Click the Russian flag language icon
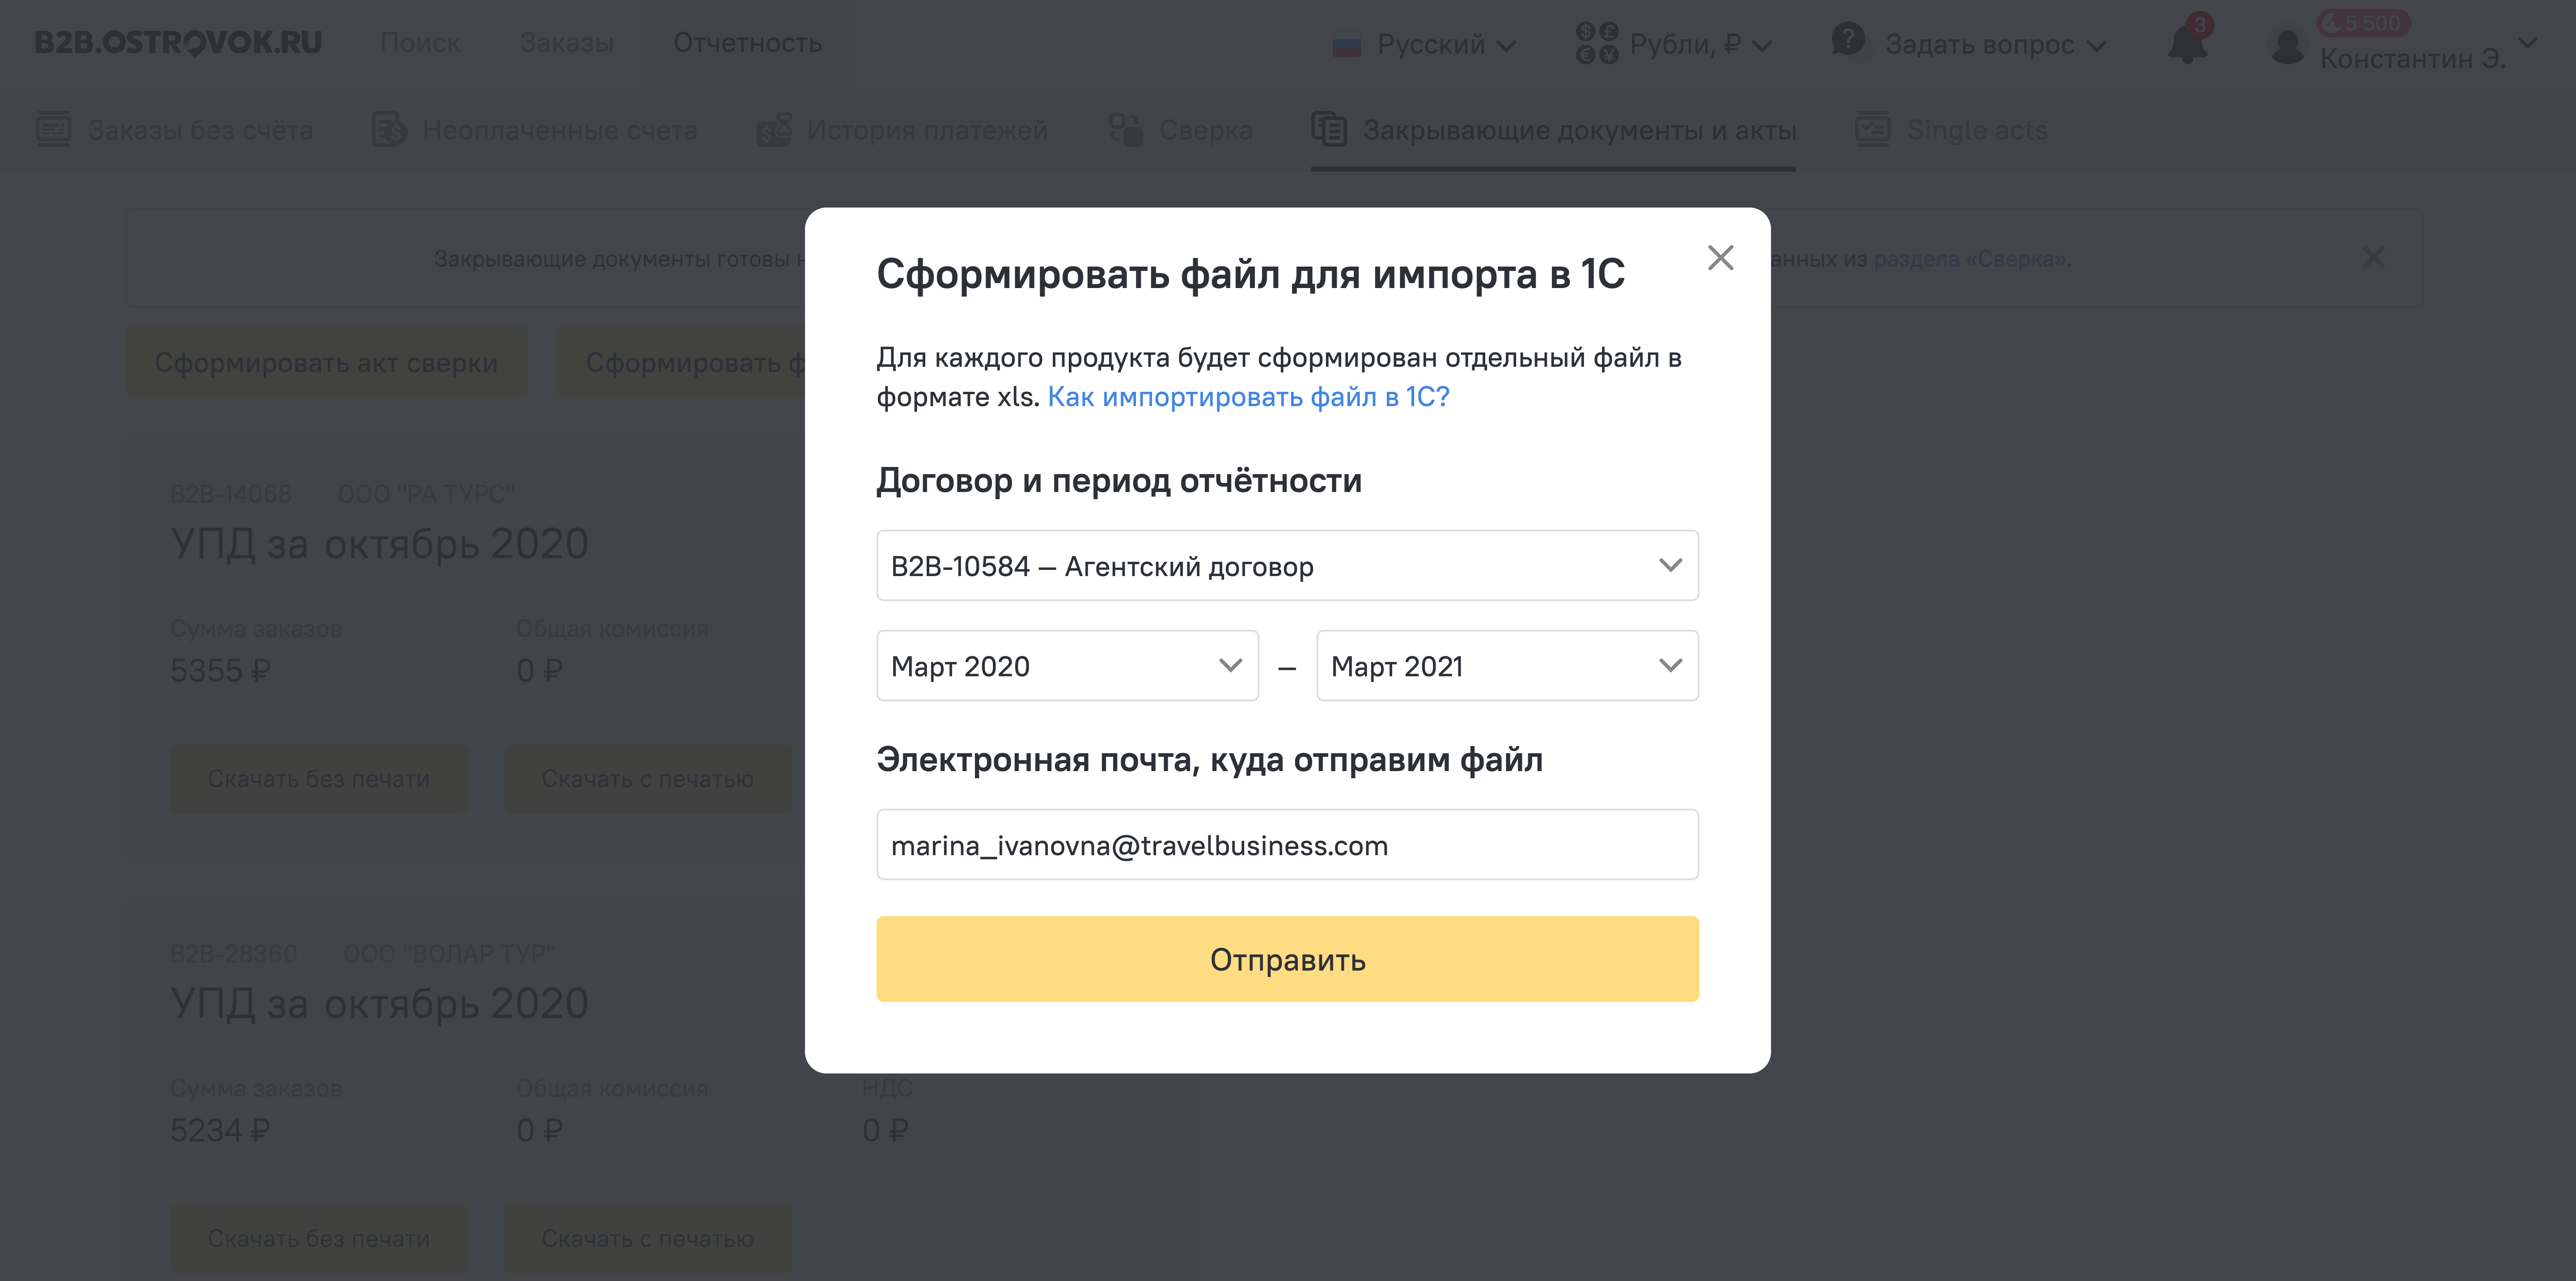Image resolution: width=2576 pixels, height=1281 pixels. pos(1347,46)
